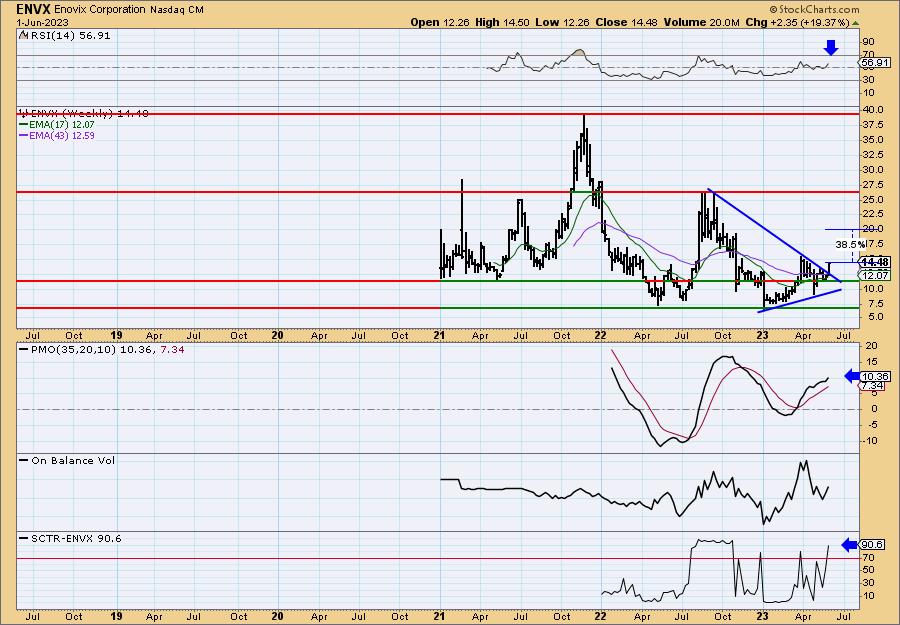Click the 40.0 price axis label
This screenshot has width=900, height=625.
click(x=873, y=110)
